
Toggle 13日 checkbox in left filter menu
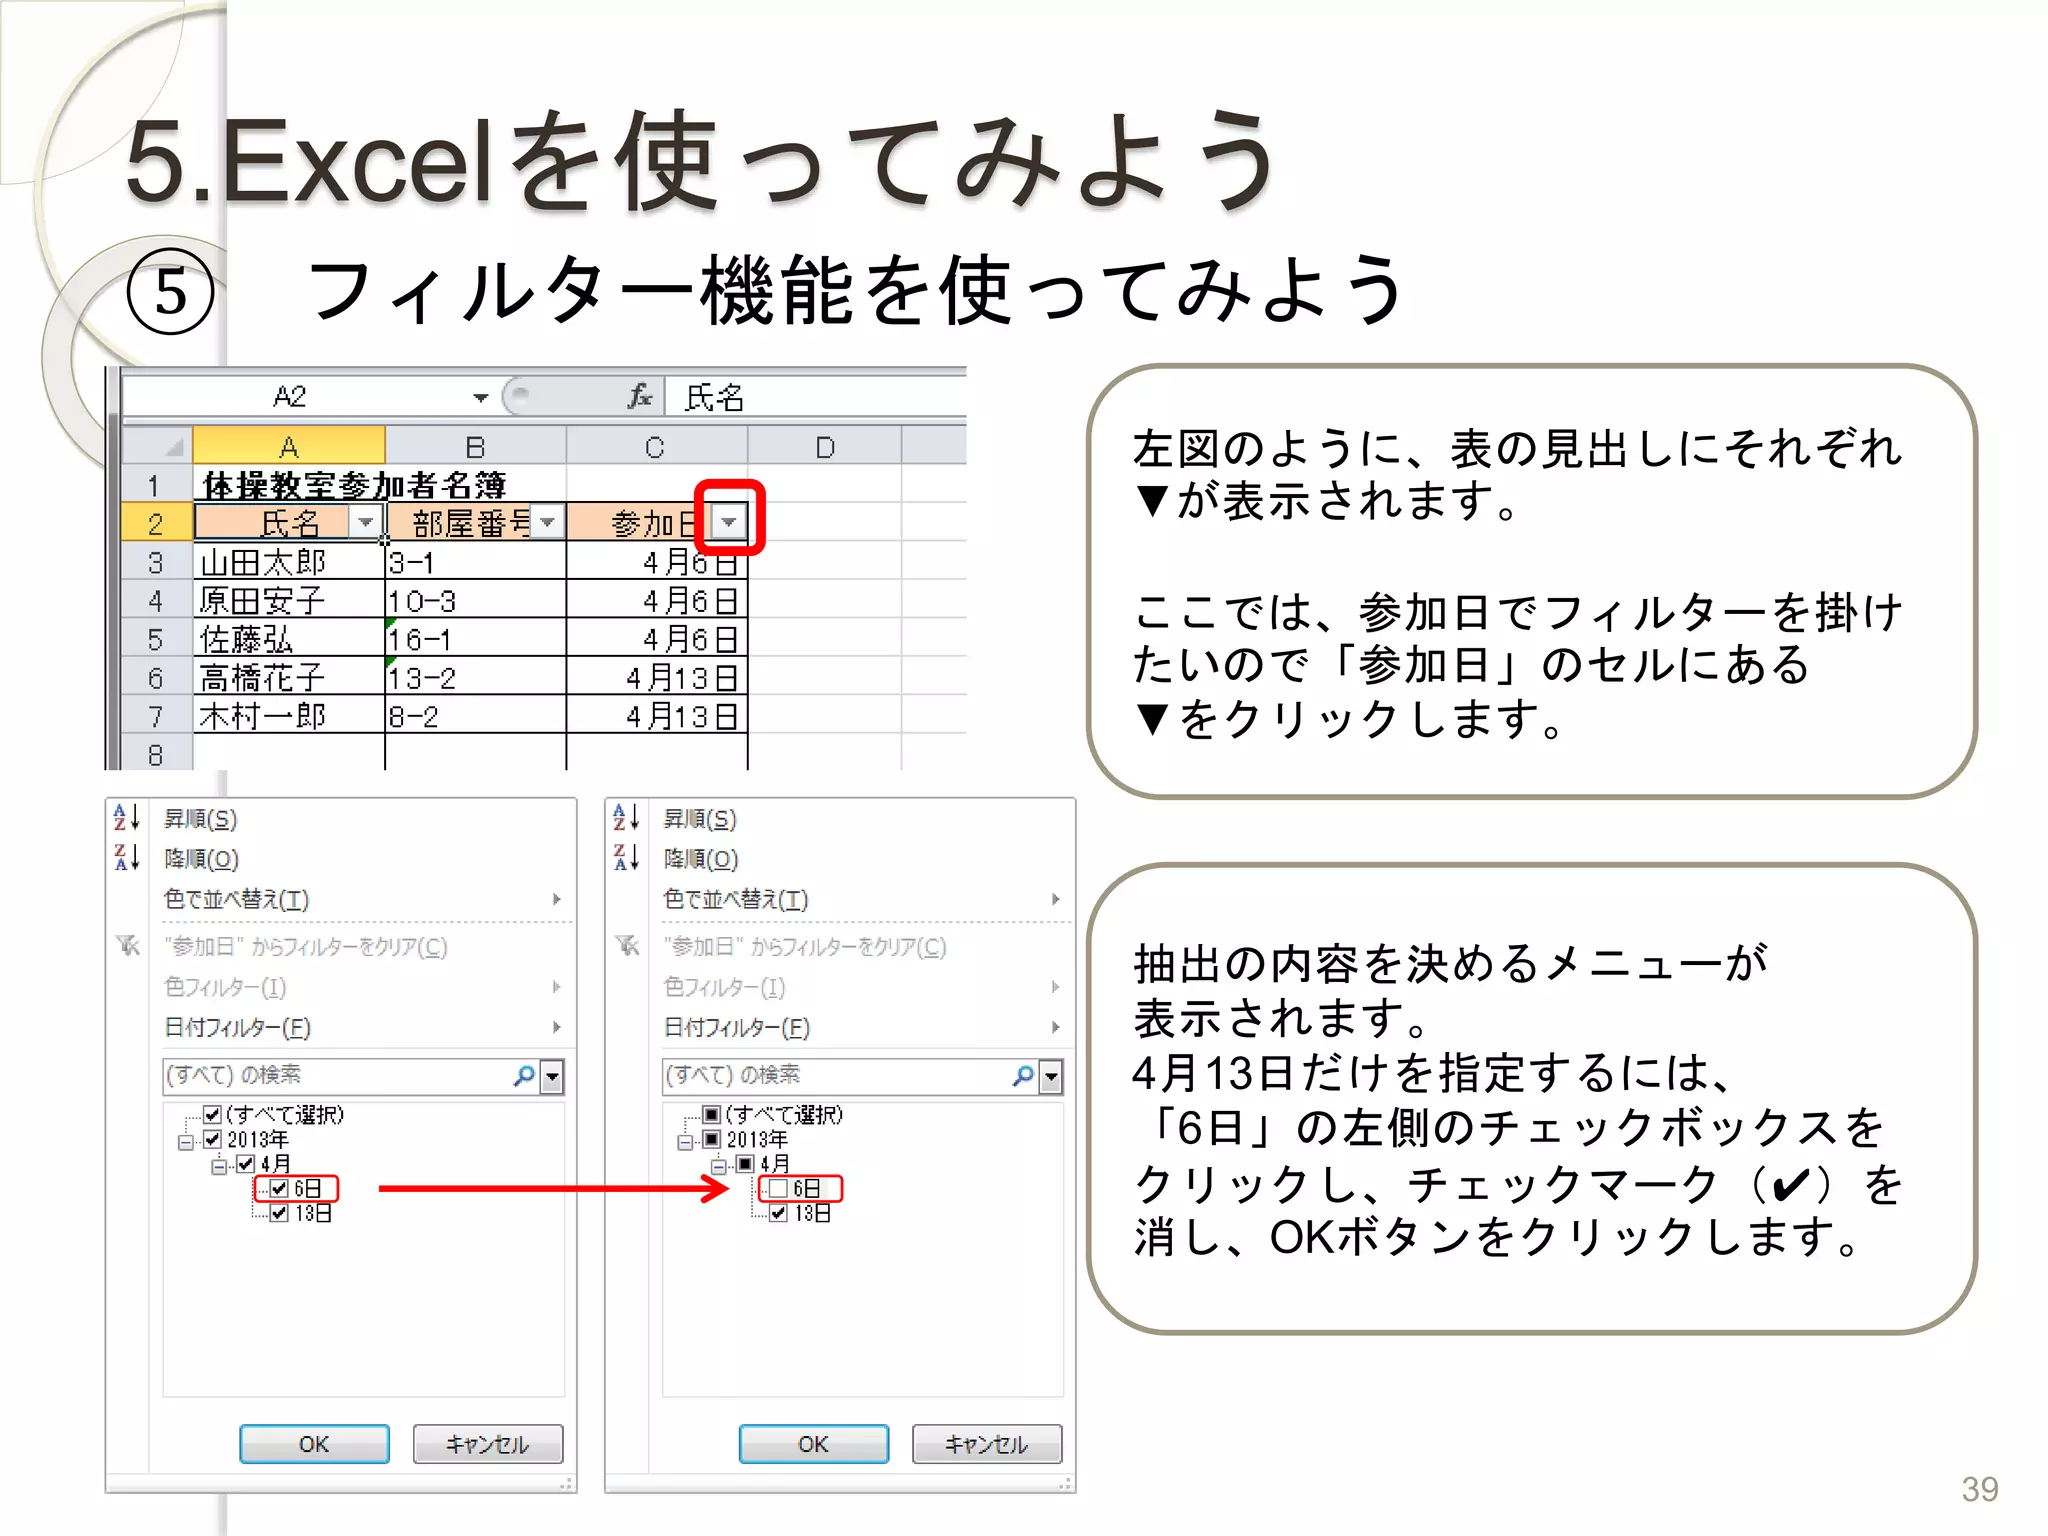coord(280,1213)
